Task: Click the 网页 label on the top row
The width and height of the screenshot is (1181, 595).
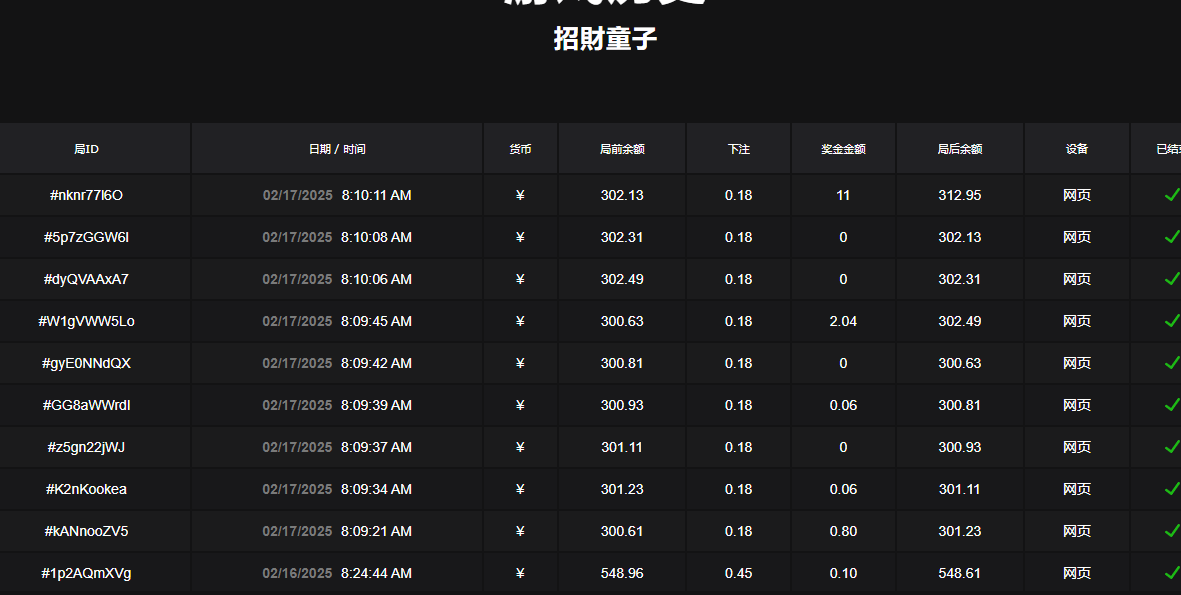Action: [x=1077, y=195]
